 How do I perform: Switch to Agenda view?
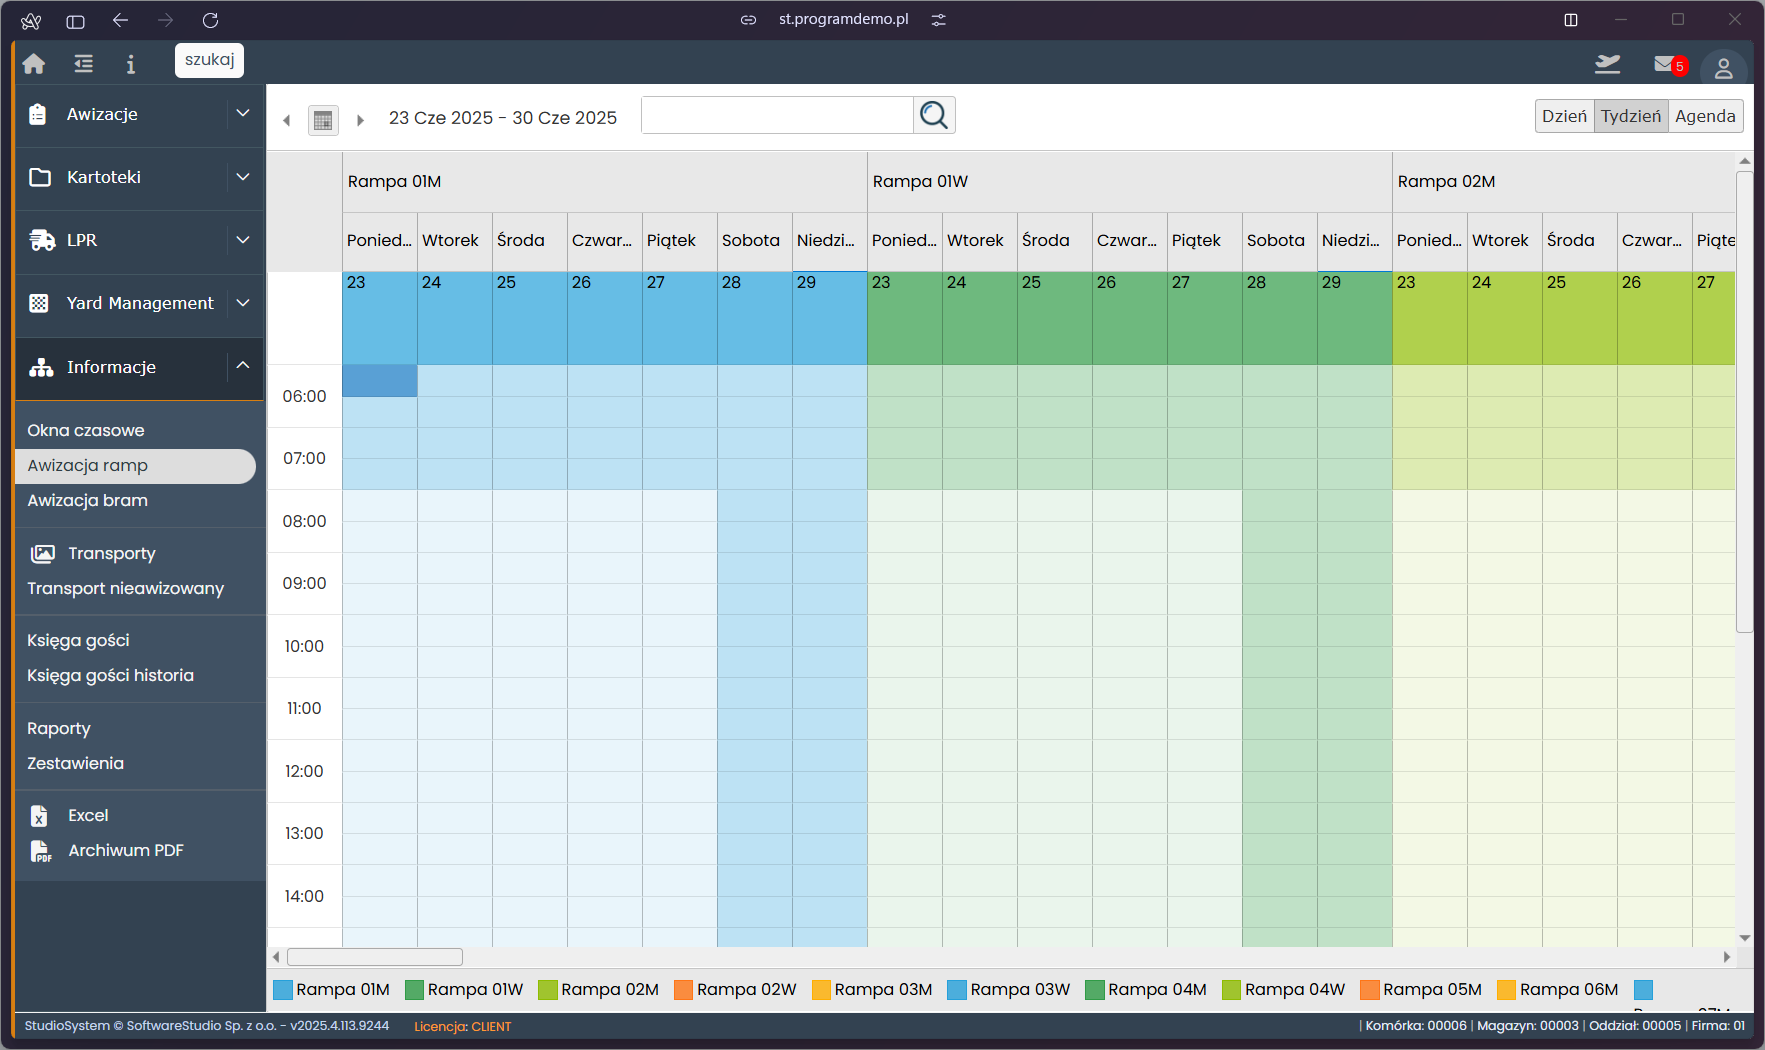[1705, 116]
